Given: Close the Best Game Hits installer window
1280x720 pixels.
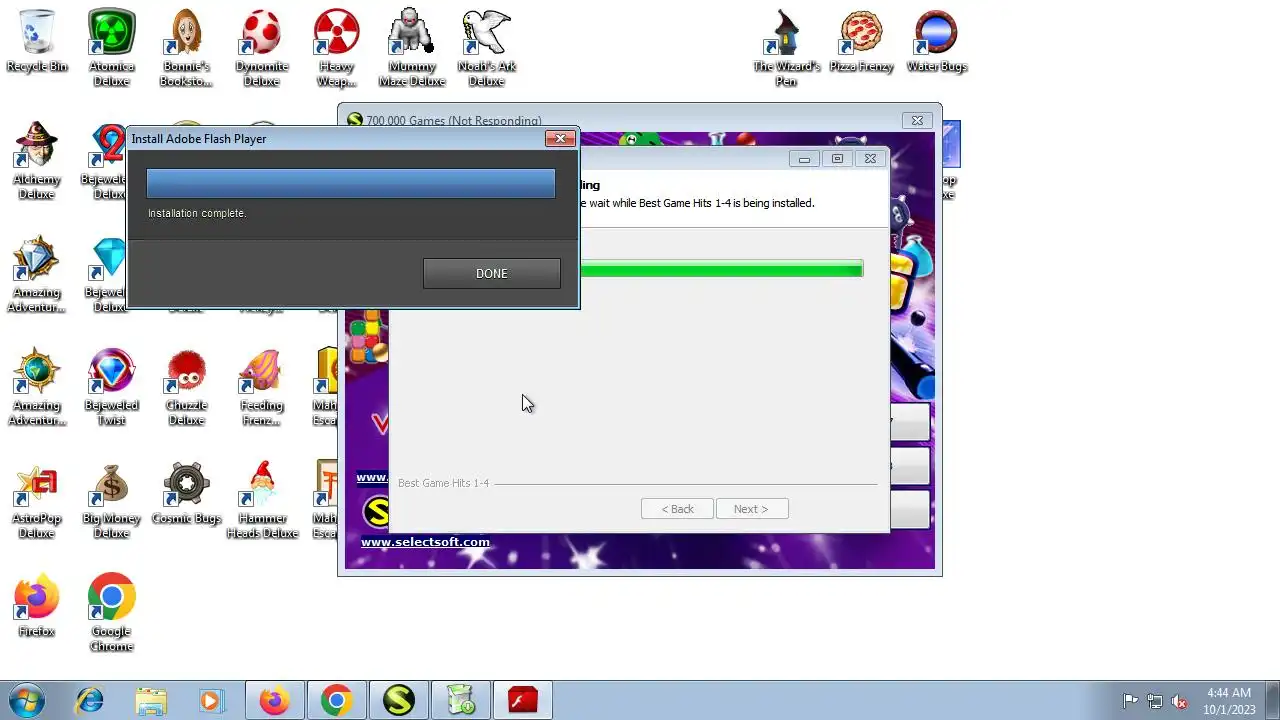Looking at the screenshot, I should pyautogui.click(x=870, y=159).
